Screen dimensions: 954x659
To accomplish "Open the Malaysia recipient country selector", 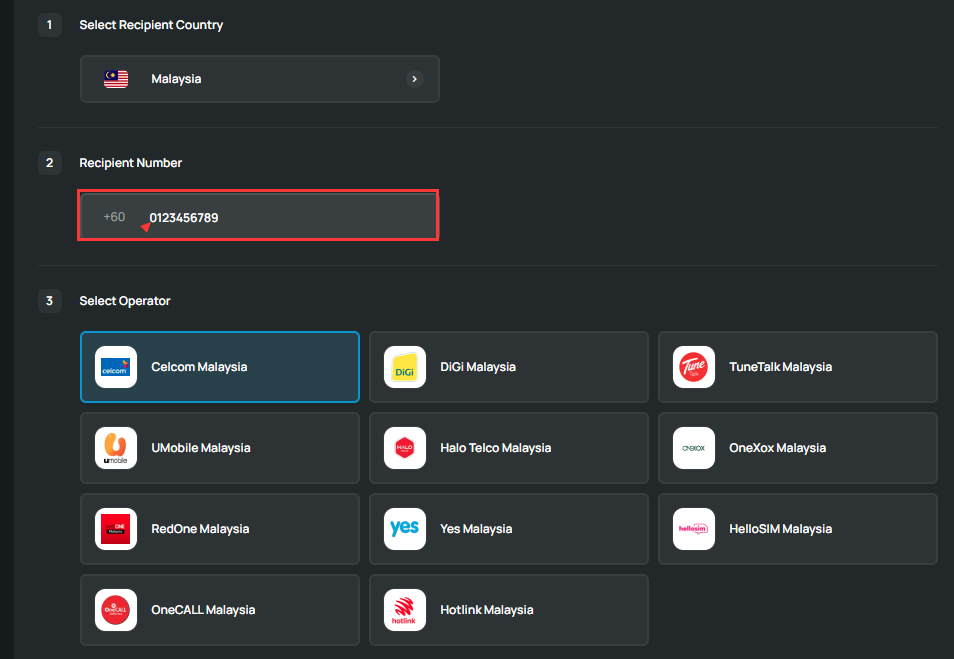I will 259,79.
